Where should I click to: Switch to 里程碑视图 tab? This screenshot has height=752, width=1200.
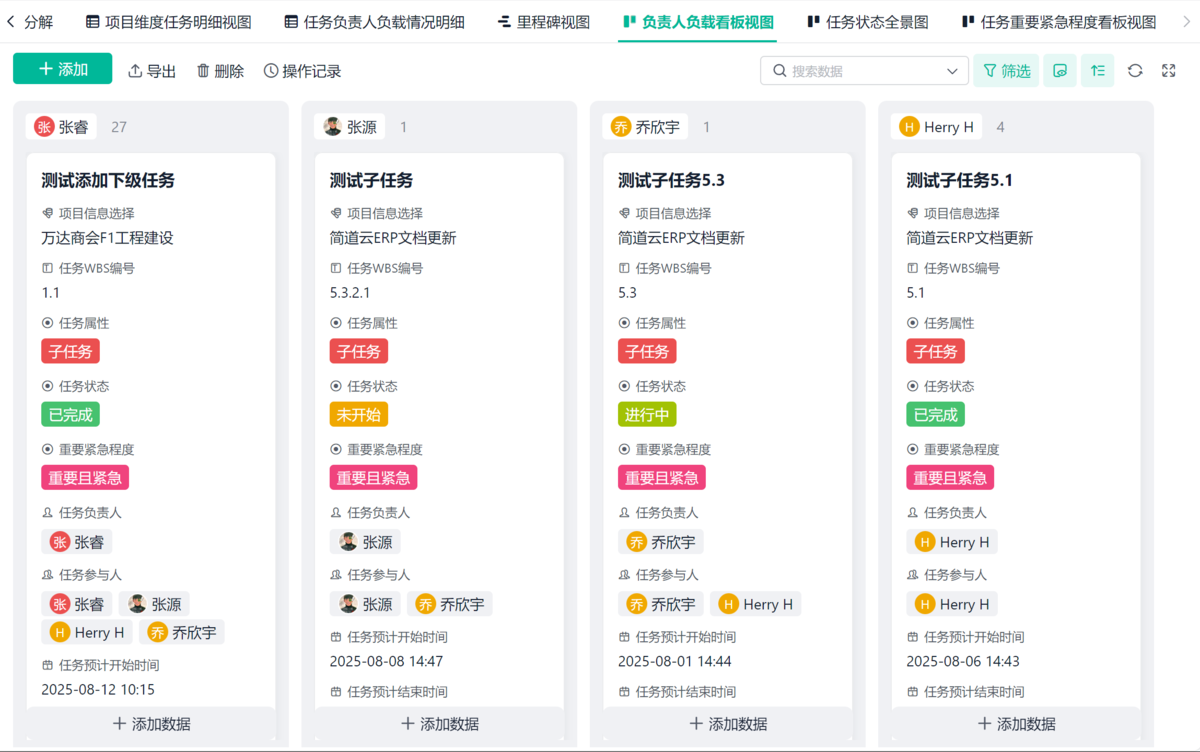coord(544,22)
